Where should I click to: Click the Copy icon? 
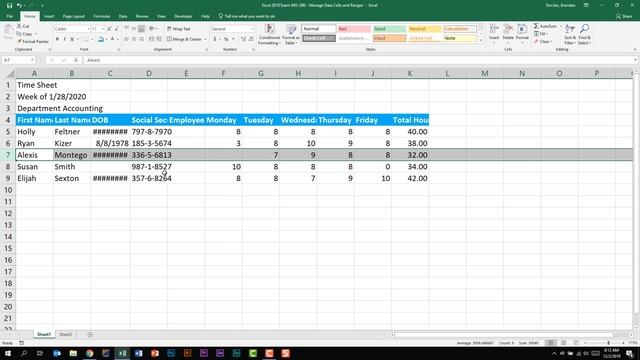point(19,33)
